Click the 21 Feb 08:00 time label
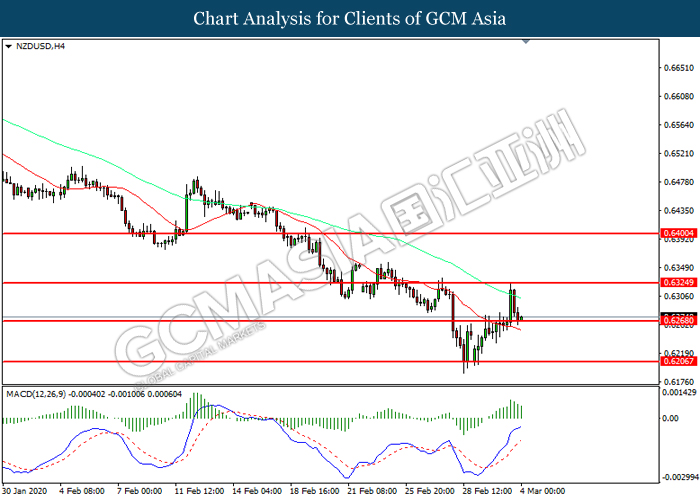The width and height of the screenshot is (700, 500). coord(372,491)
